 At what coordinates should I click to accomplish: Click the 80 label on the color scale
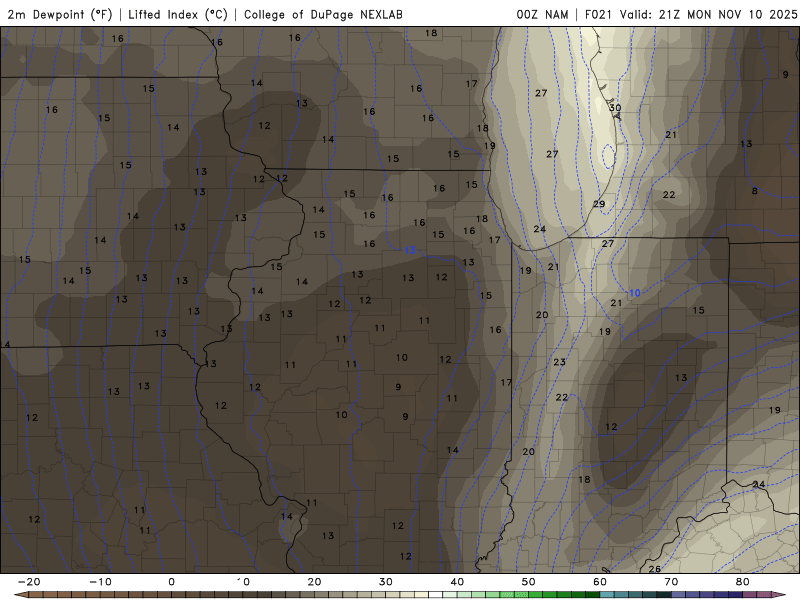tap(743, 582)
